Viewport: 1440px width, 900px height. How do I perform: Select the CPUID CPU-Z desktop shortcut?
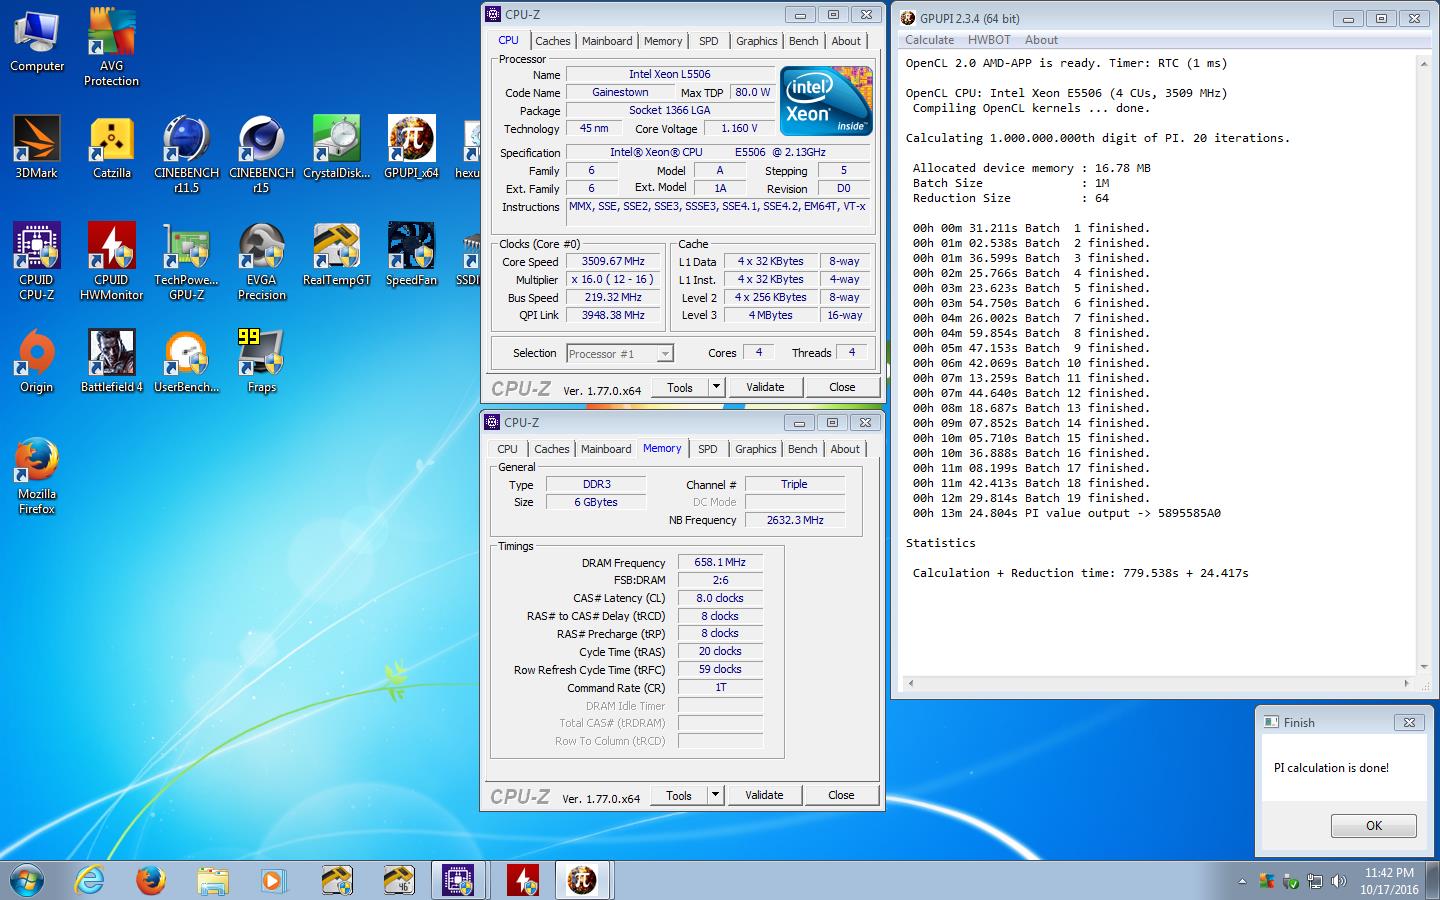pos(37,261)
